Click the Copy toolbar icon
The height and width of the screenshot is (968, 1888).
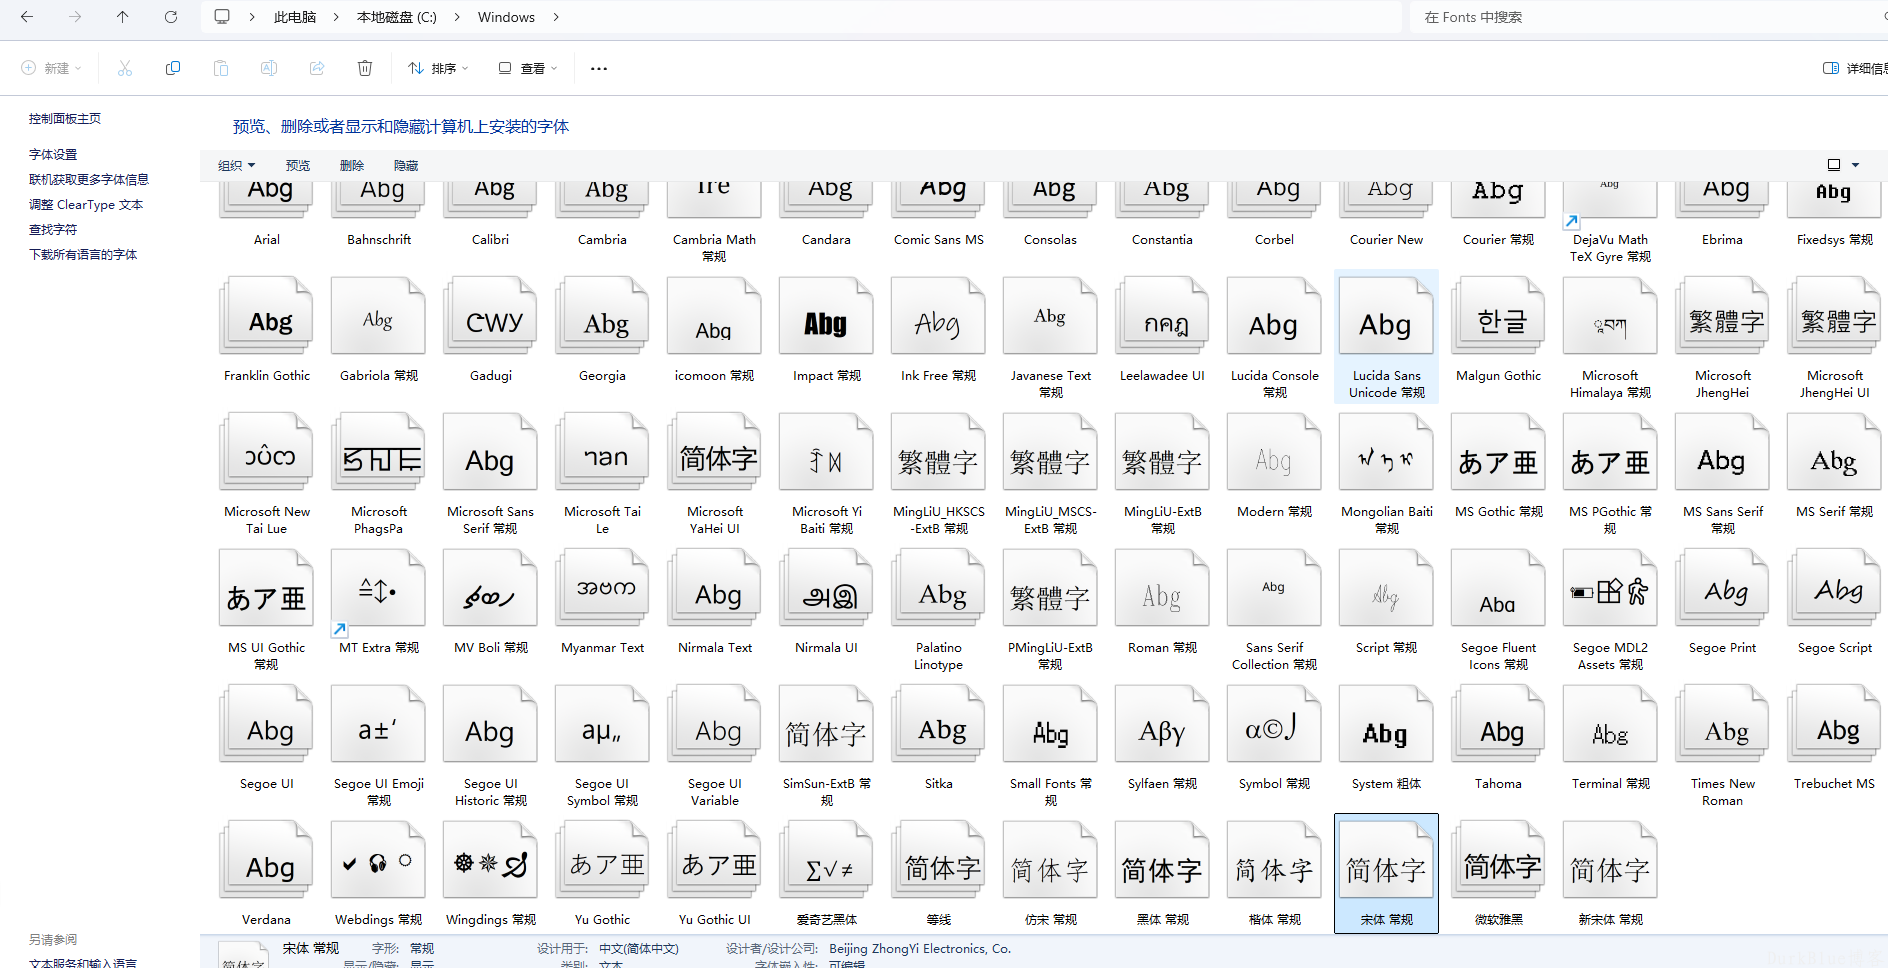coord(173,68)
